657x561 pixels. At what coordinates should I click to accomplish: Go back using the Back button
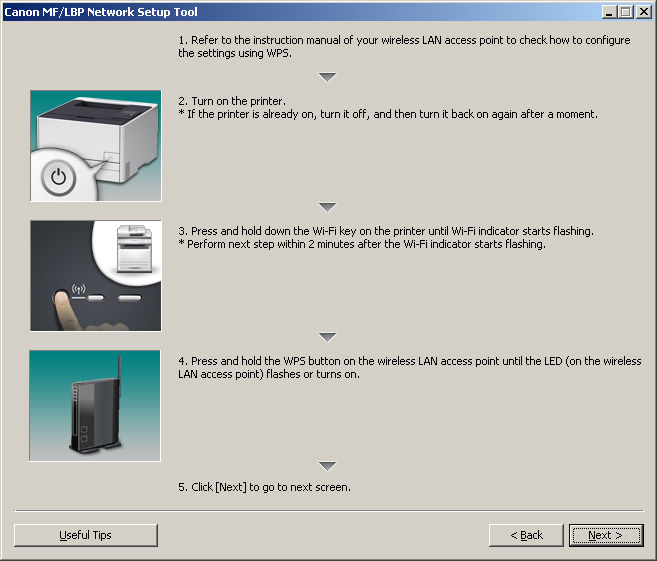click(526, 535)
